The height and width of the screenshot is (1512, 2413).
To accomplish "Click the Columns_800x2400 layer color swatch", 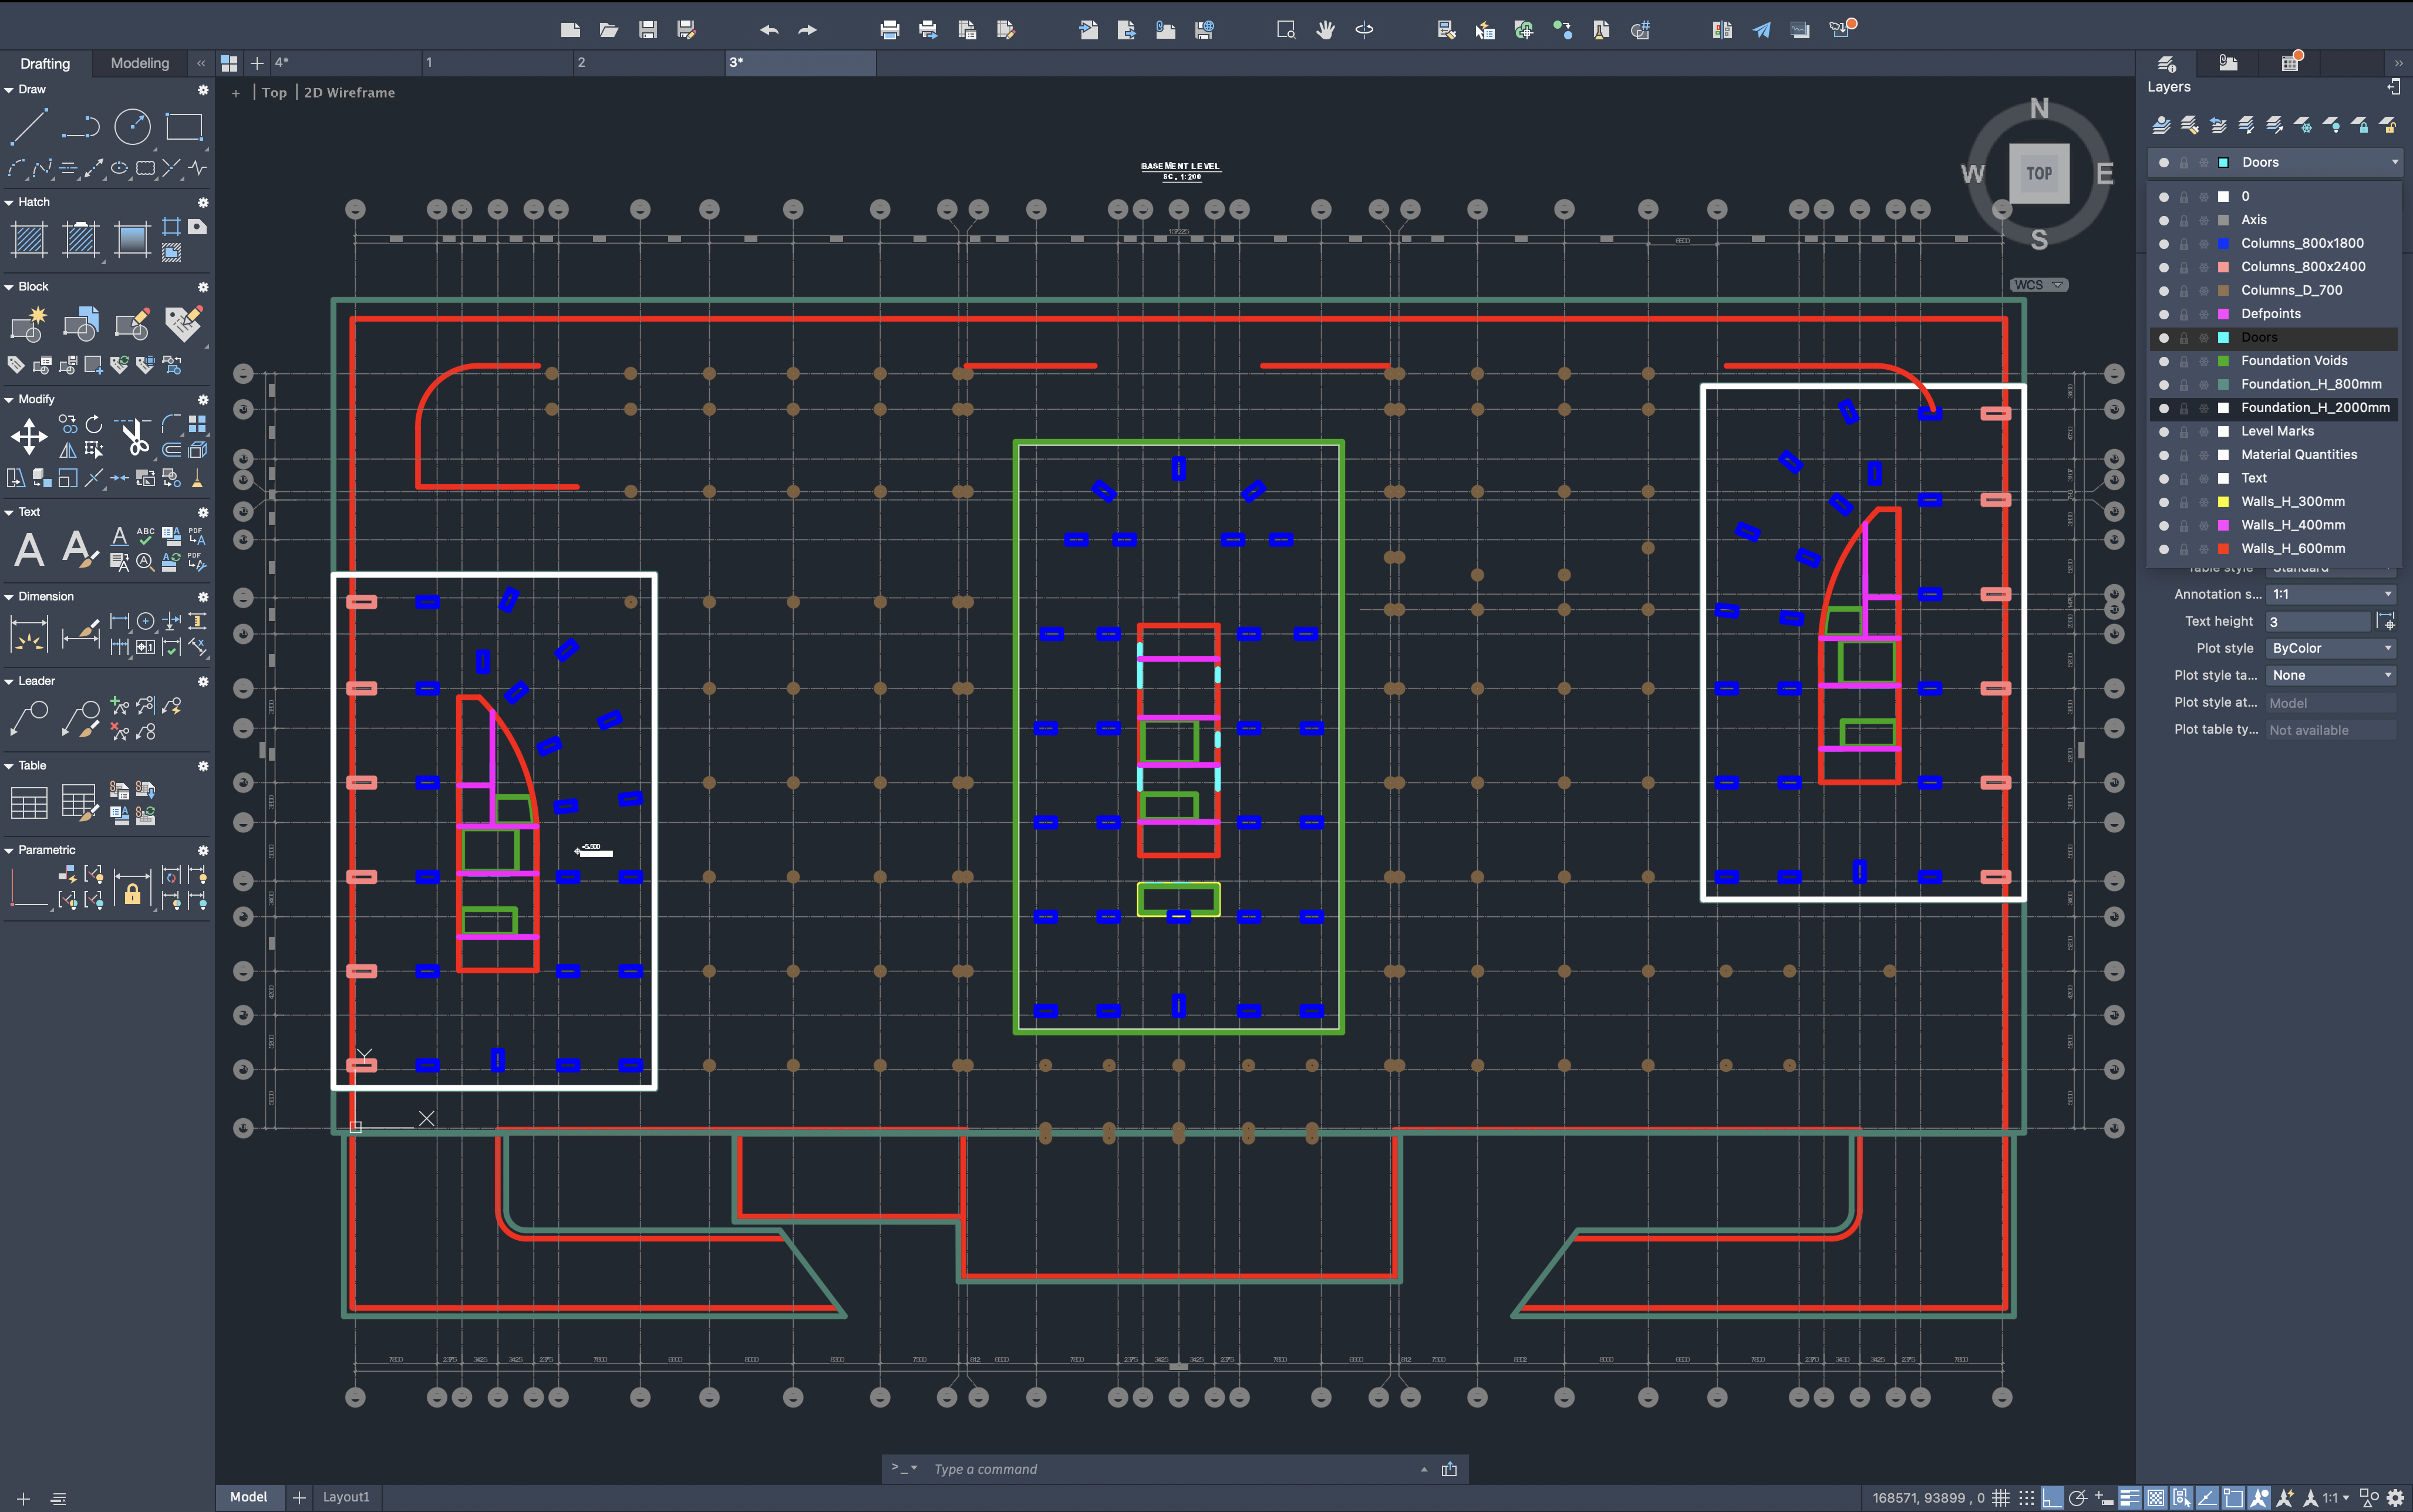I will [x=2223, y=267].
